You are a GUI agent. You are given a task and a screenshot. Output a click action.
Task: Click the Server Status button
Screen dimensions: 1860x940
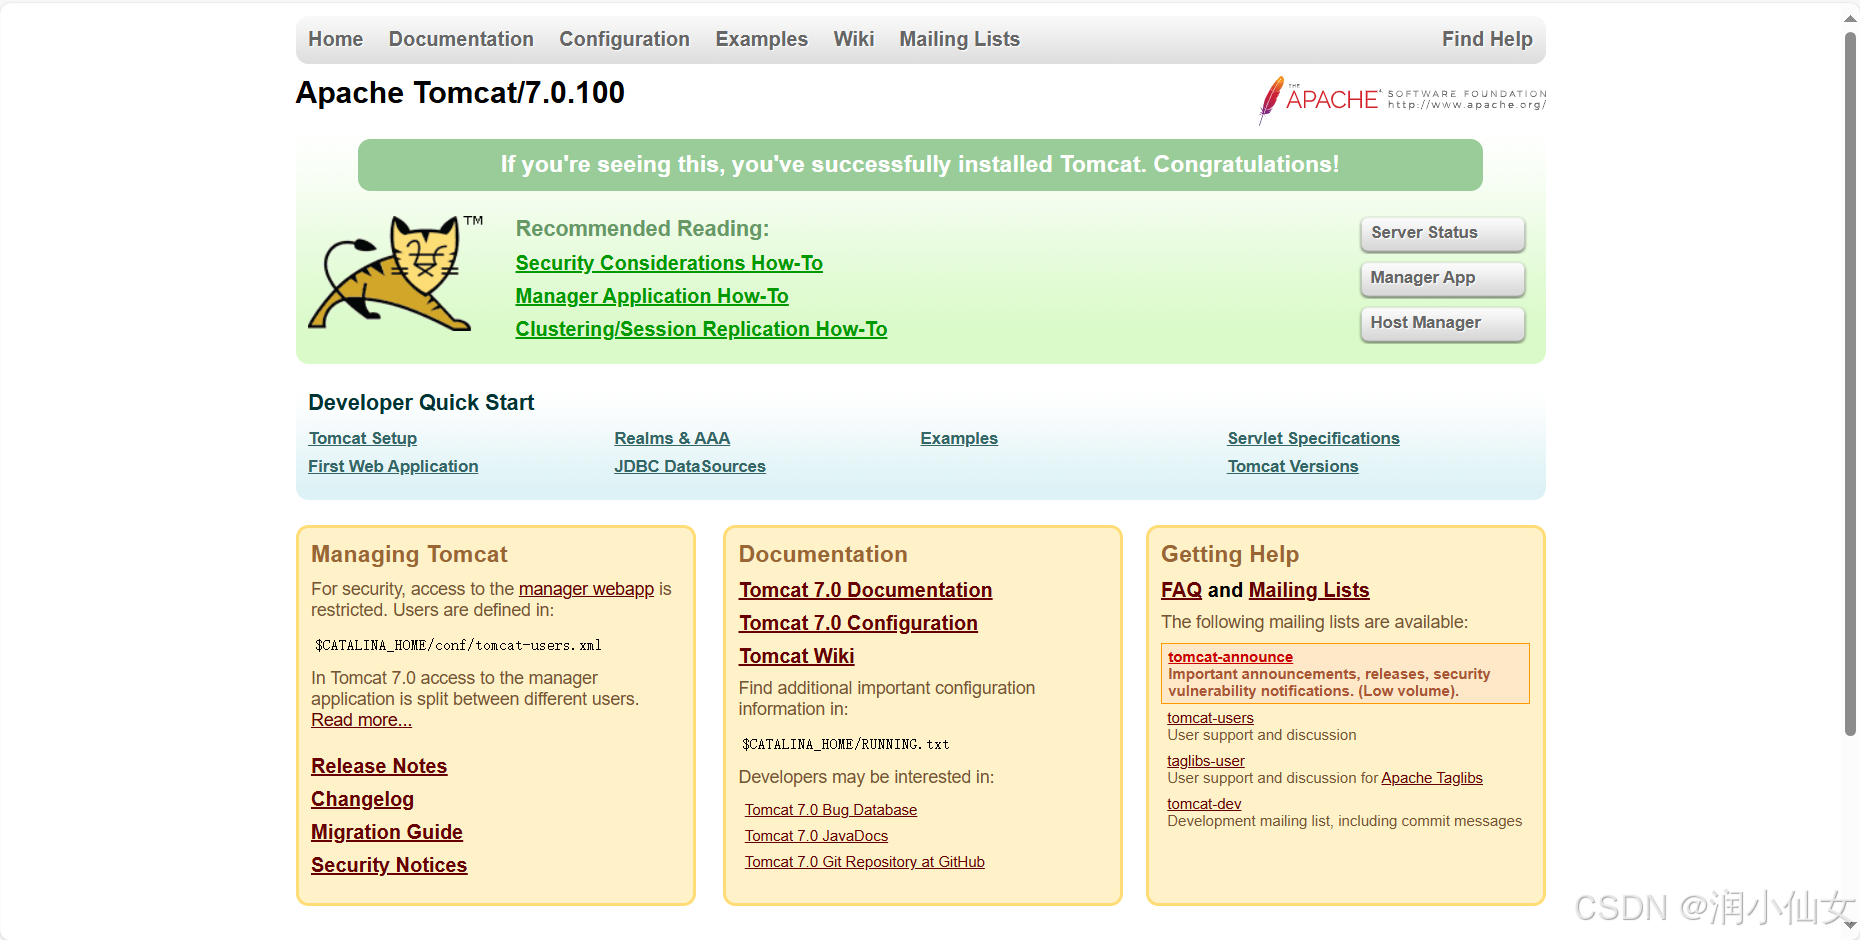coord(1442,233)
